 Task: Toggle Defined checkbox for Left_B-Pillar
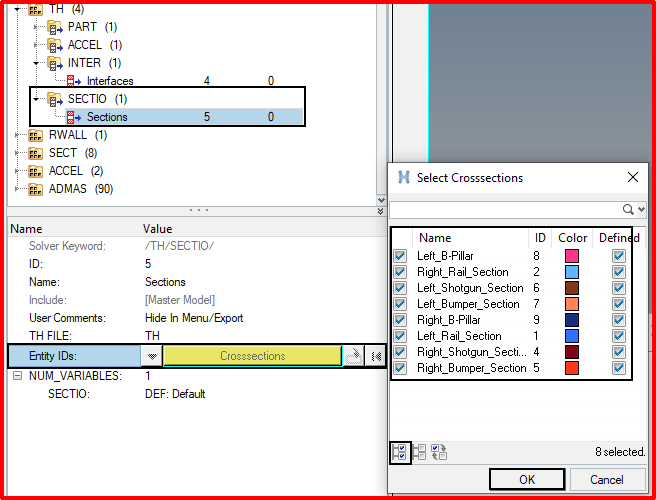tap(619, 256)
